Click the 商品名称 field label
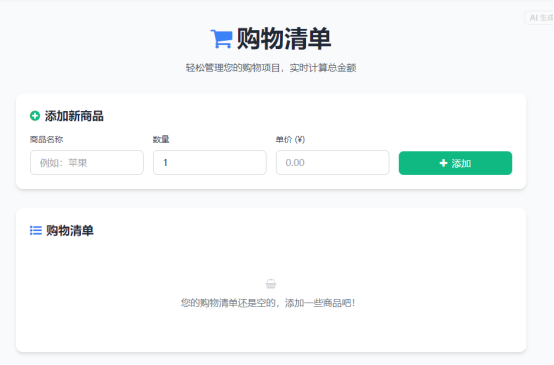The image size is (554, 365). tap(47, 140)
